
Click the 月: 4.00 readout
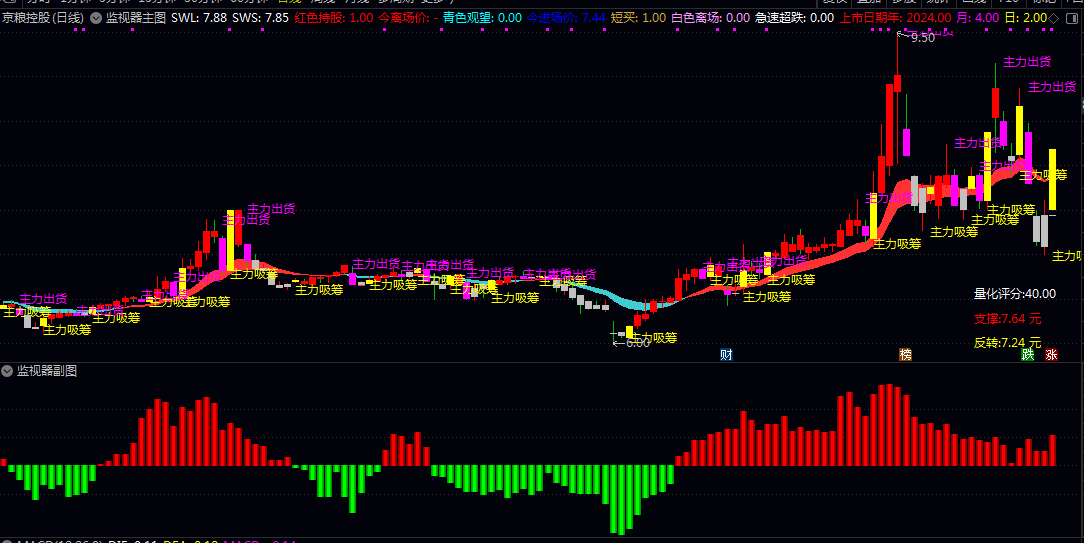tap(978, 18)
